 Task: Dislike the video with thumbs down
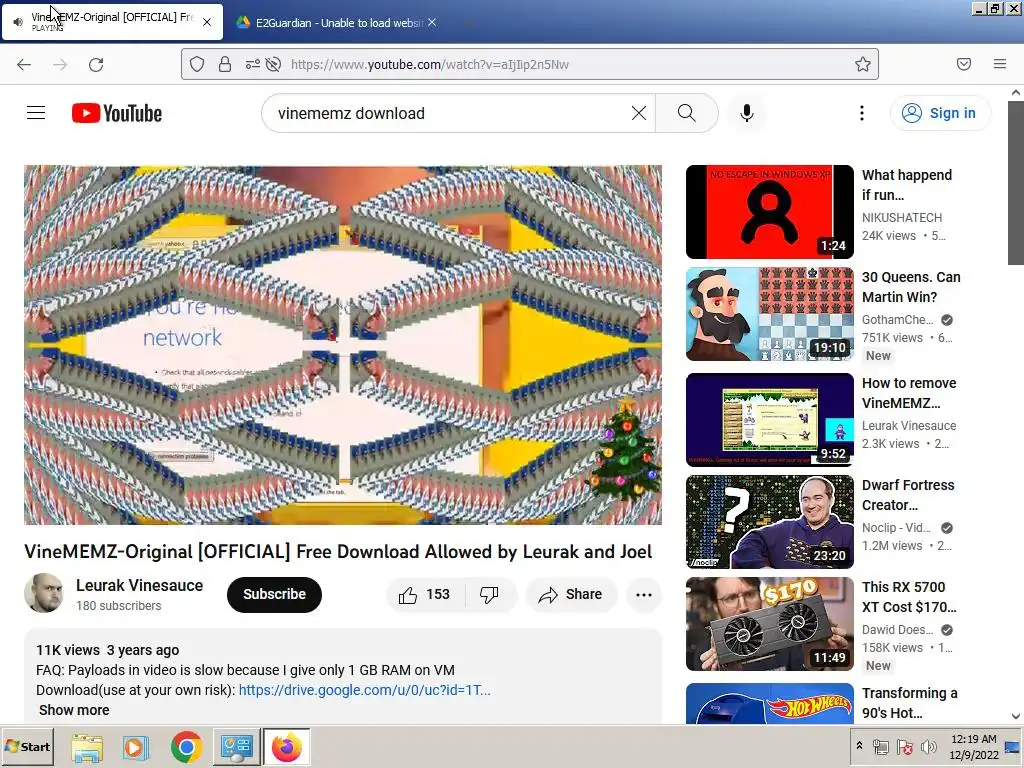490,594
